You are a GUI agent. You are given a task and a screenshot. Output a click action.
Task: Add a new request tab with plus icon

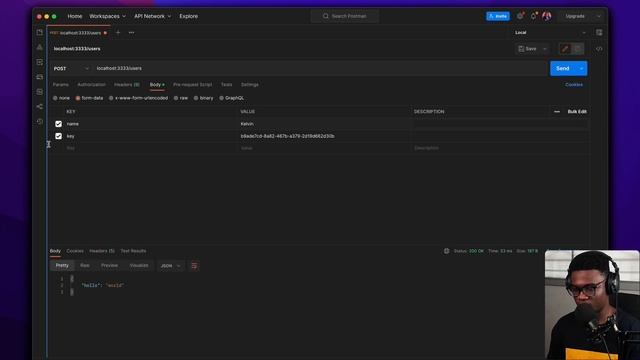(118, 33)
